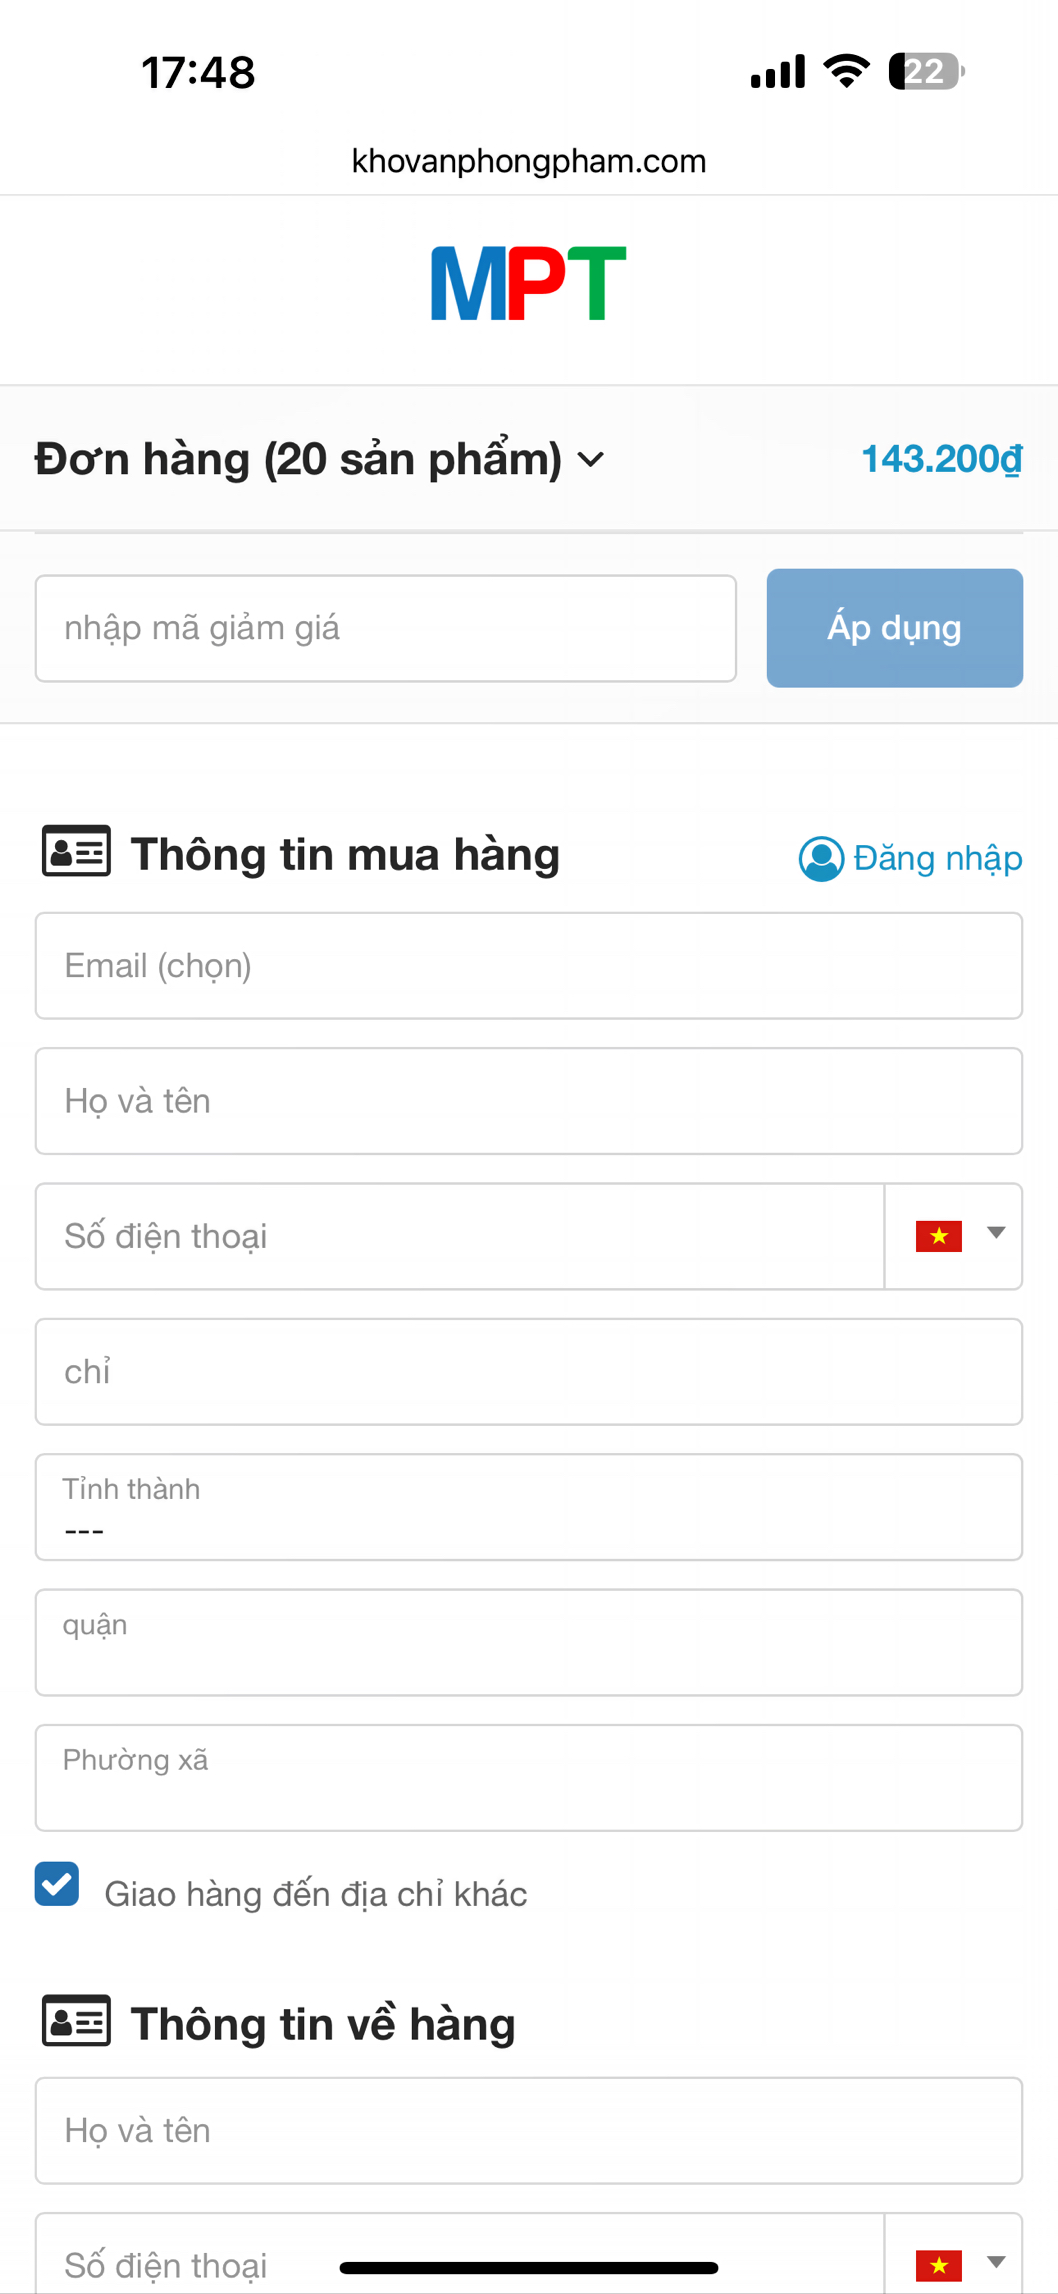
Task: Open the Đăng nhập login link
Action: pos(937,859)
